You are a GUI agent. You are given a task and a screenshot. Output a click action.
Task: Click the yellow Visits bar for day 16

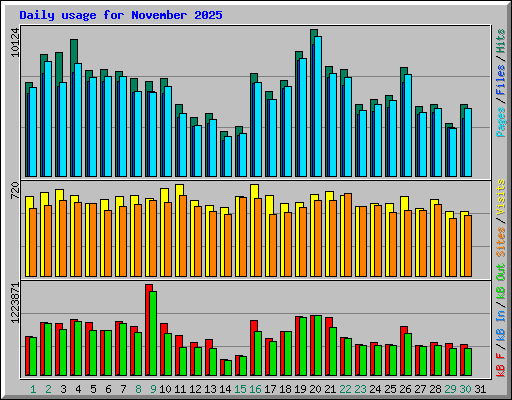pos(254,231)
